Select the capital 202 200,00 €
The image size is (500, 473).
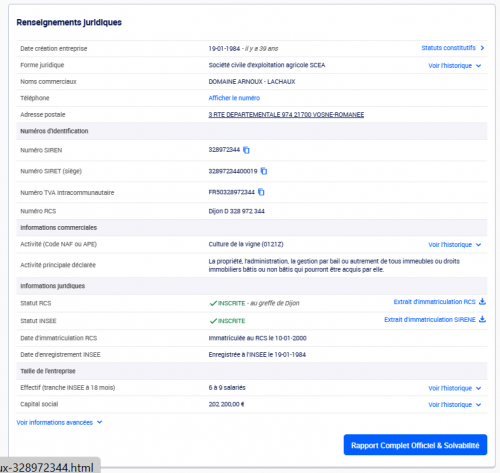(x=226, y=404)
